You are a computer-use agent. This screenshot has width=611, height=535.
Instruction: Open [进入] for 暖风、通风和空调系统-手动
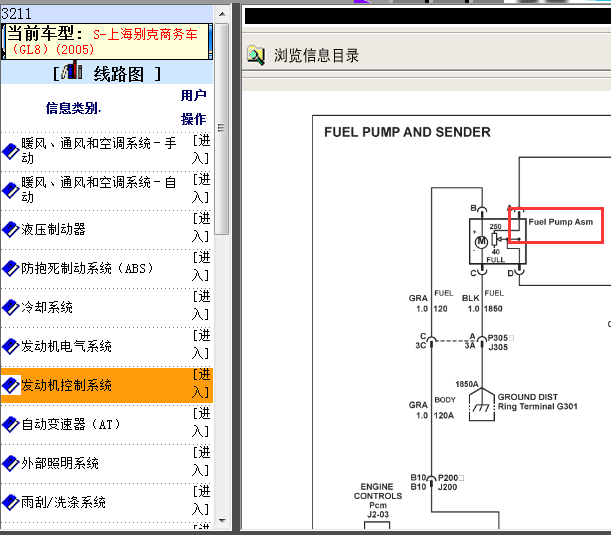pyautogui.click(x=201, y=150)
